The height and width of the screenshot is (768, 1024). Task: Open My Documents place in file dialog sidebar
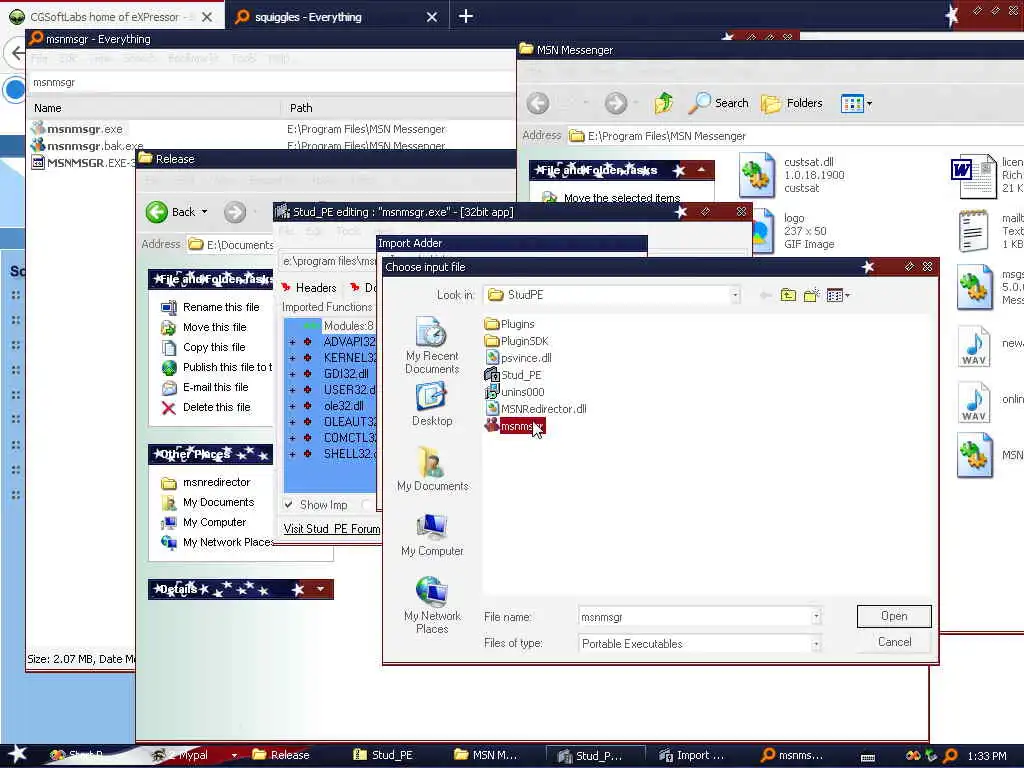point(432,470)
